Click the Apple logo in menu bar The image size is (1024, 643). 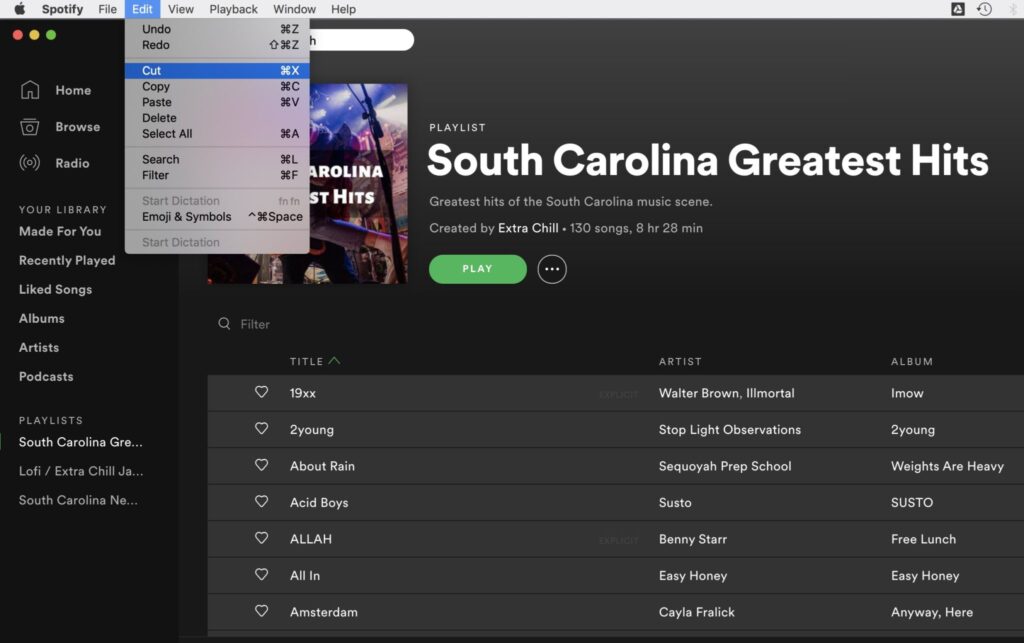(x=19, y=9)
